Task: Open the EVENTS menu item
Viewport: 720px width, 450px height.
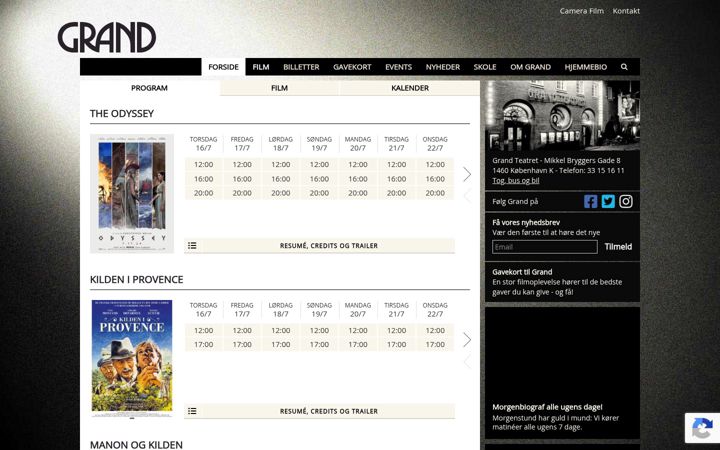Action: (399, 67)
